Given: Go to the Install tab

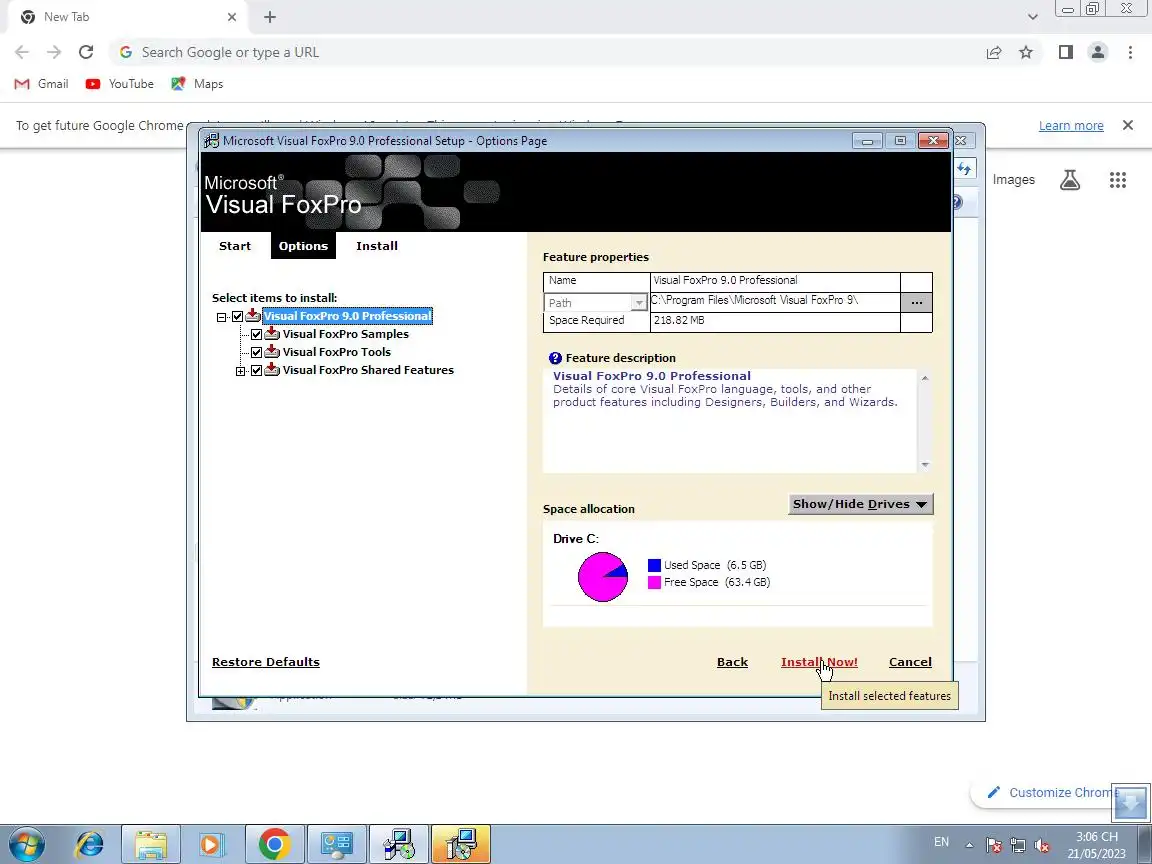Looking at the screenshot, I should 377,246.
